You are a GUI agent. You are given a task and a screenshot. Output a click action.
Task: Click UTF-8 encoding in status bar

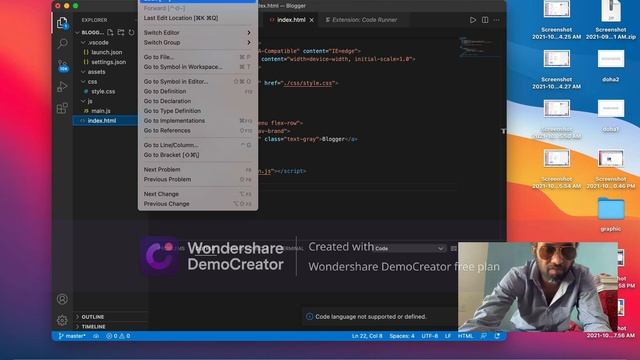429,336
